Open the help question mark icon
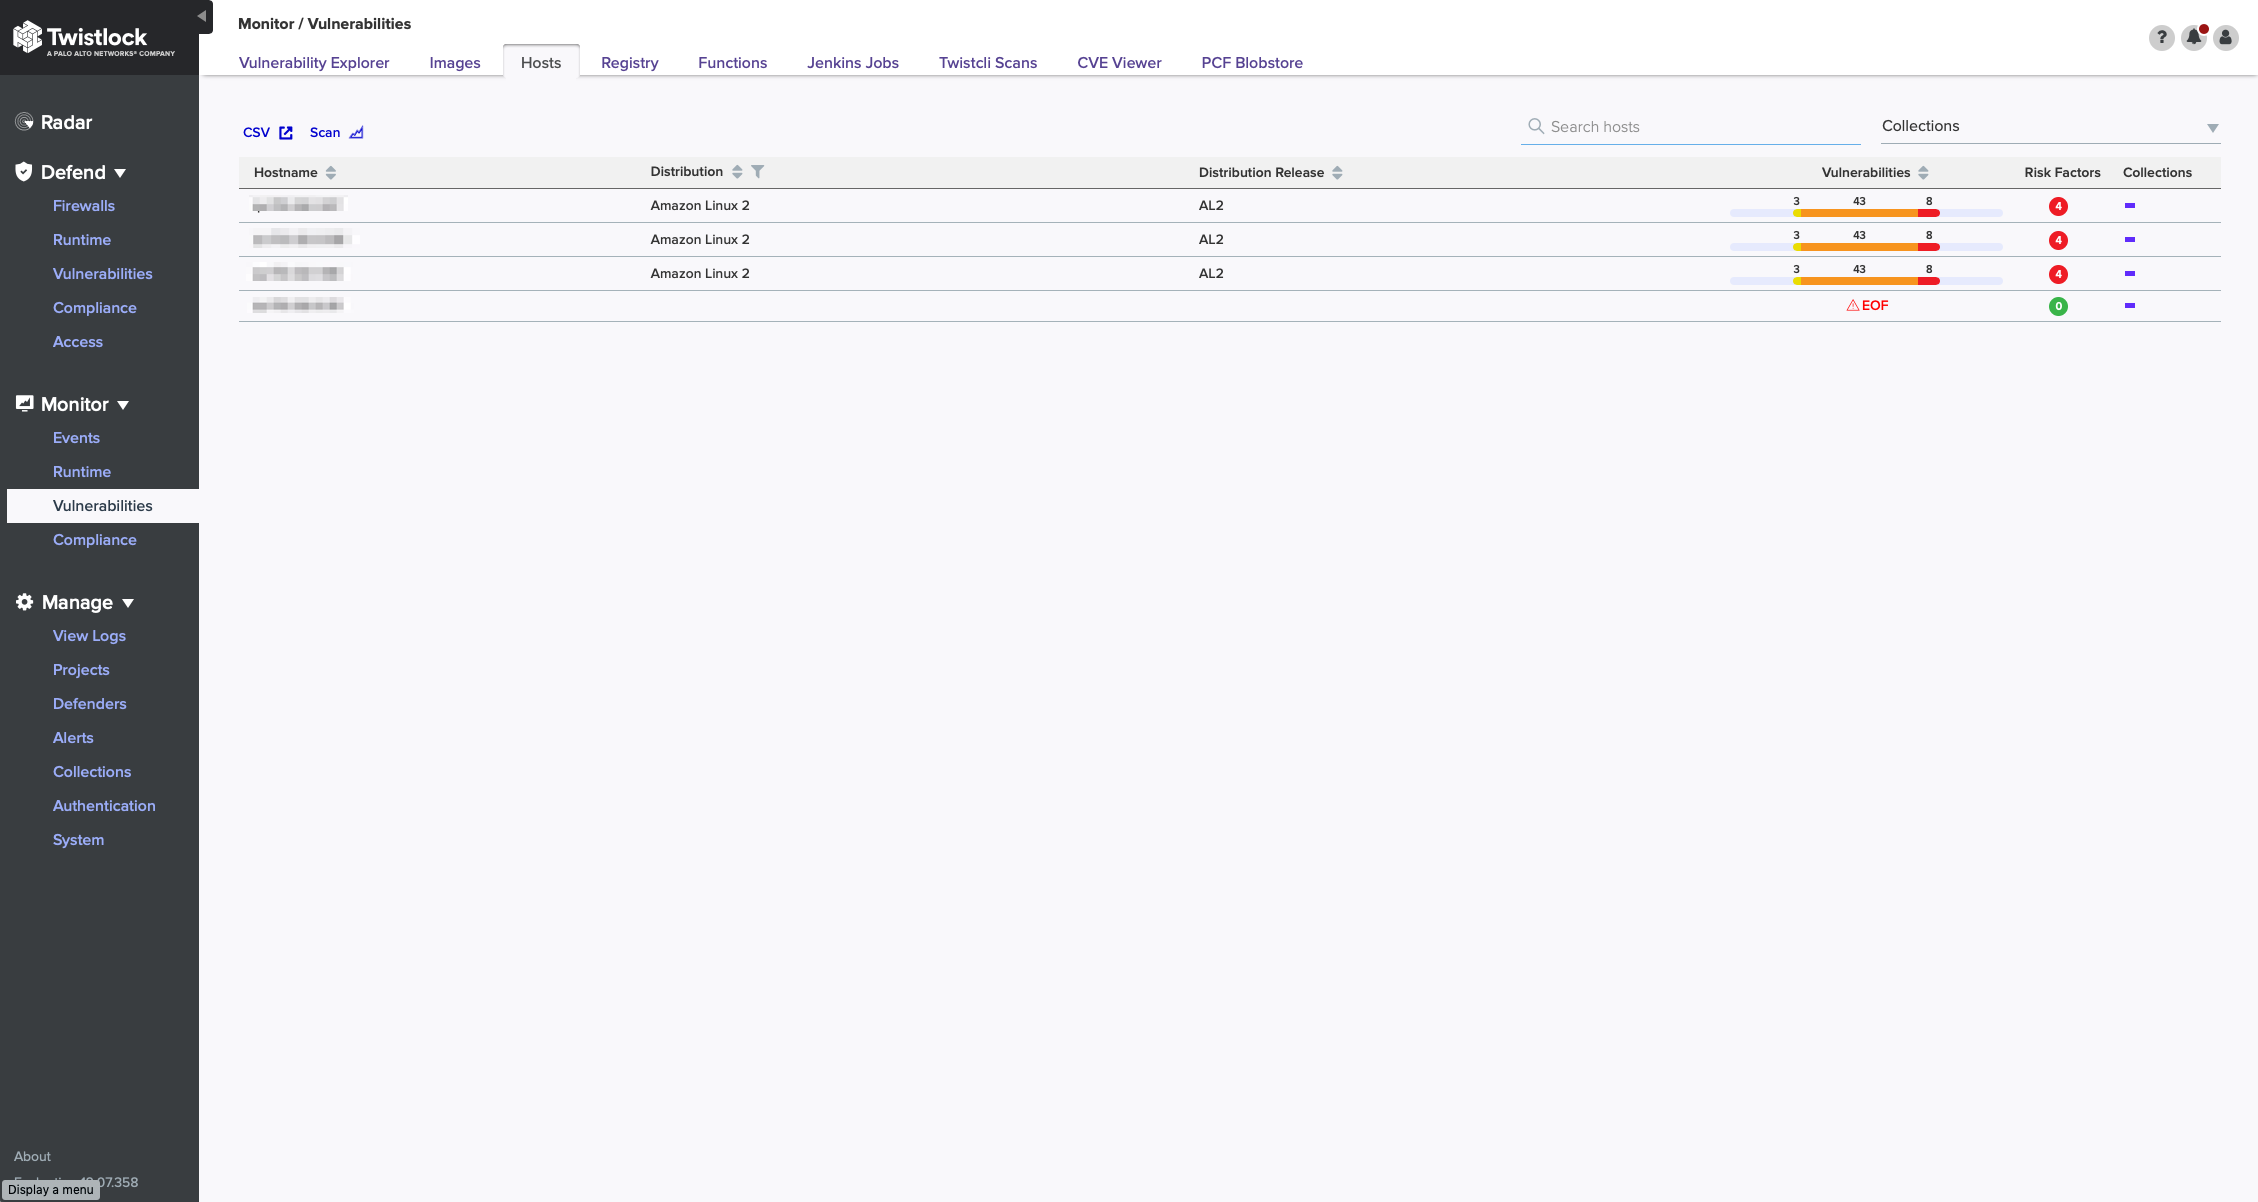 (2161, 38)
